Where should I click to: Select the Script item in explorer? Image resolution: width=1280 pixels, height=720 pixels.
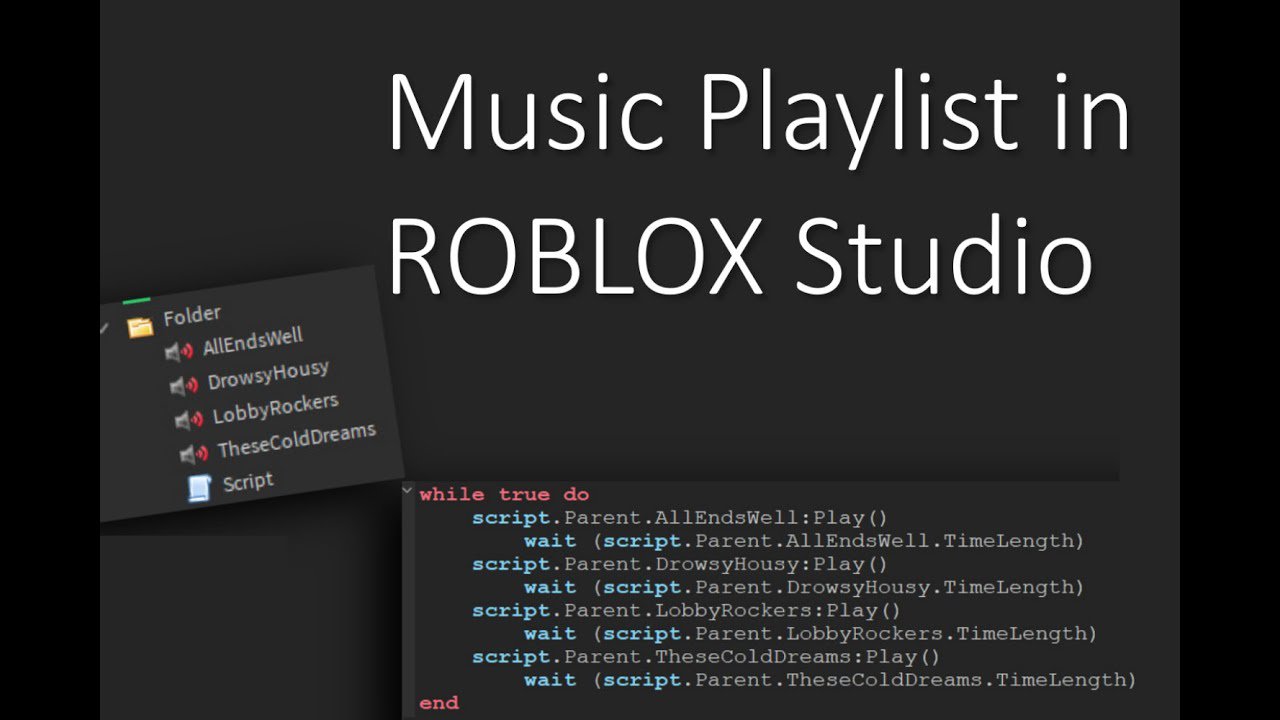pos(248,481)
